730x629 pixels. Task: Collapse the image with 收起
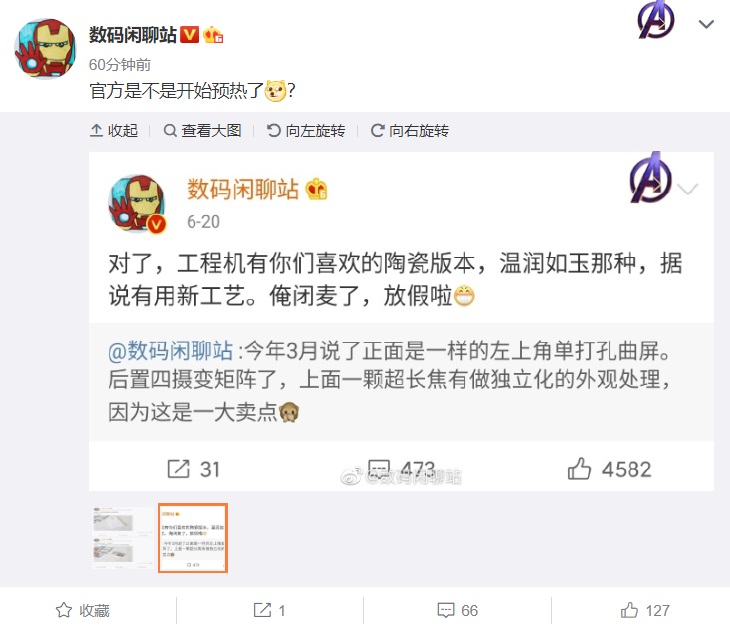pyautogui.click(x=114, y=131)
